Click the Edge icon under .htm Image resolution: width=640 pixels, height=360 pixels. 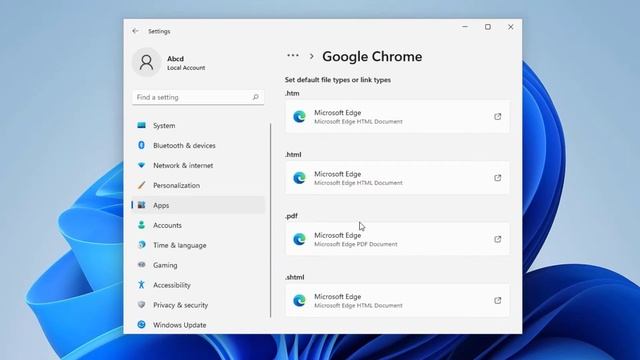coord(299,117)
